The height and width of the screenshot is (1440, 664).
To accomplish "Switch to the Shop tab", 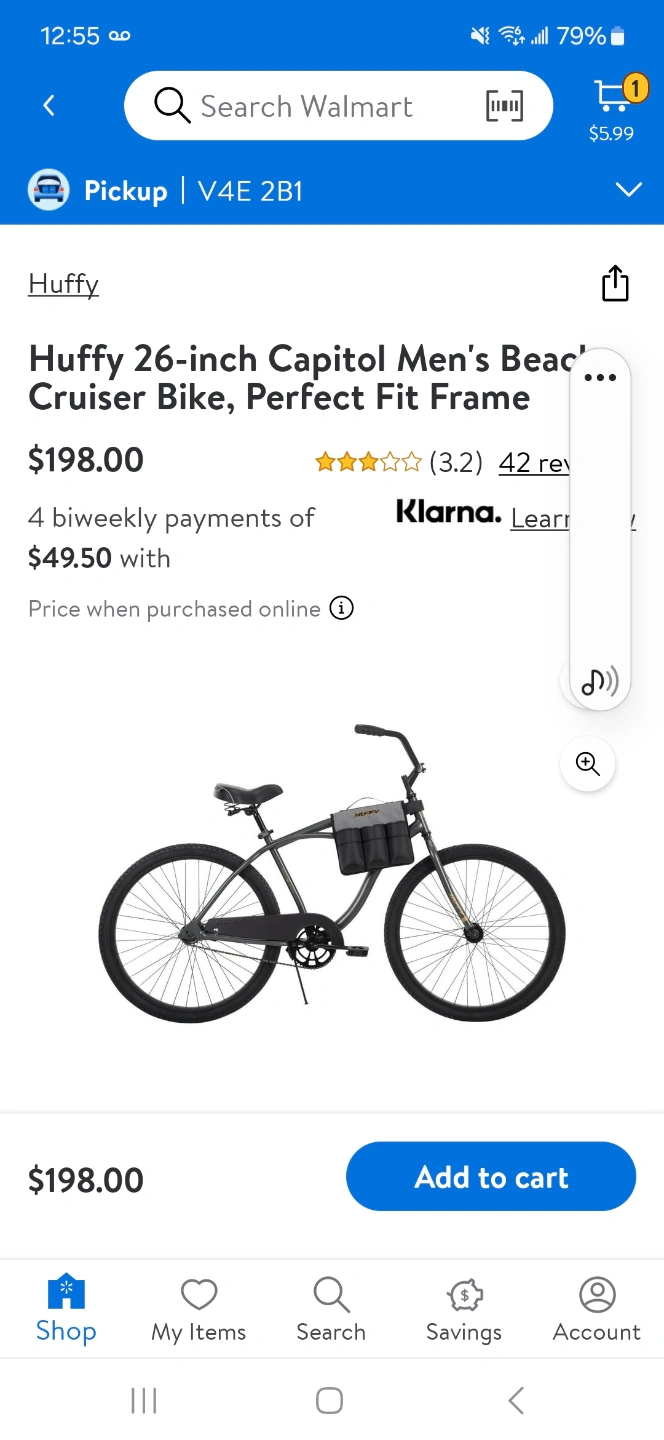I will [66, 1309].
